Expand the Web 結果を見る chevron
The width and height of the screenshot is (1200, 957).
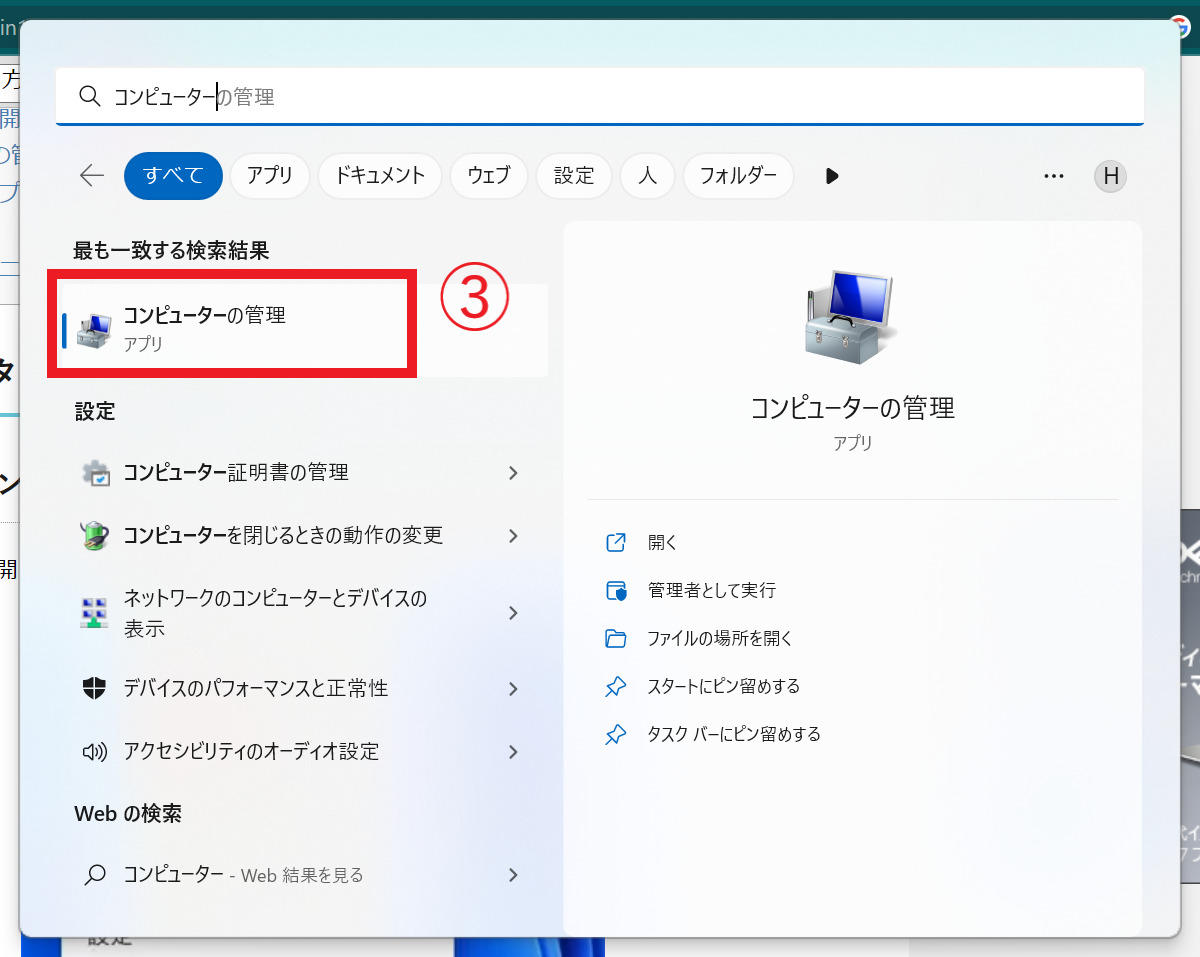click(x=513, y=875)
